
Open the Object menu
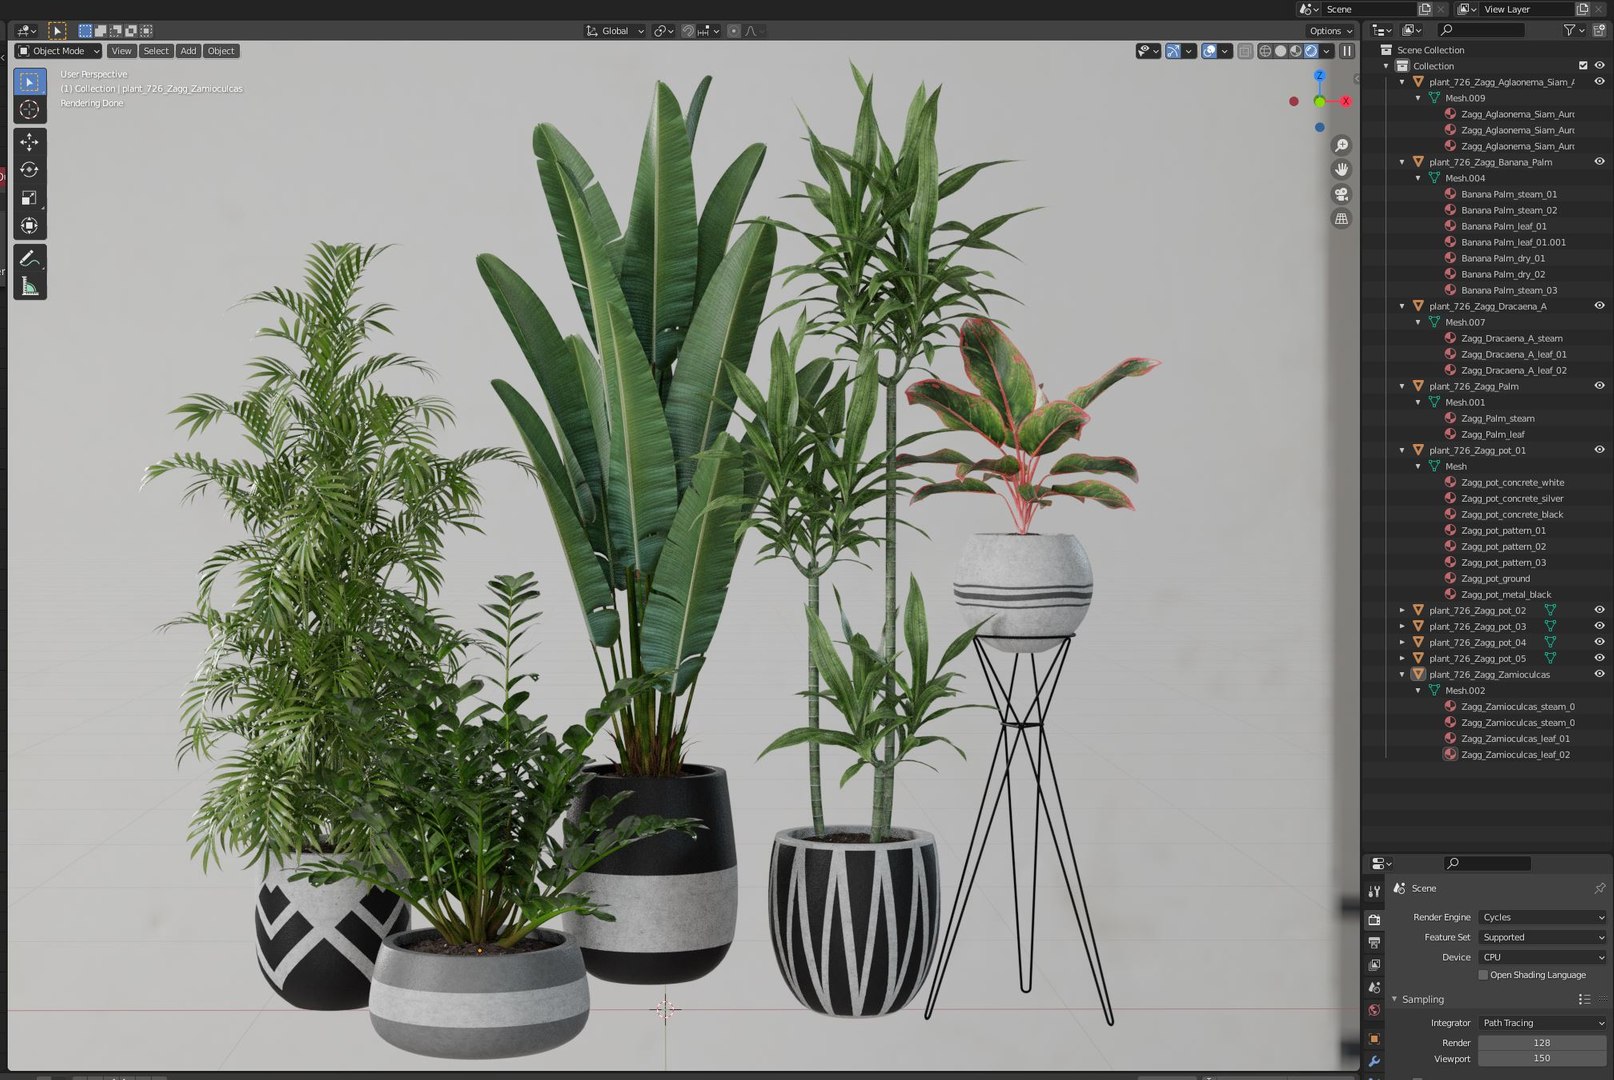tap(221, 51)
